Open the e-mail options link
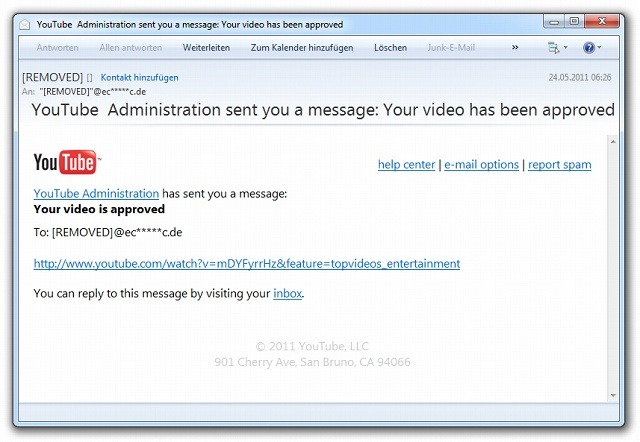Image resolution: width=640 pixels, height=442 pixels. pos(482,164)
